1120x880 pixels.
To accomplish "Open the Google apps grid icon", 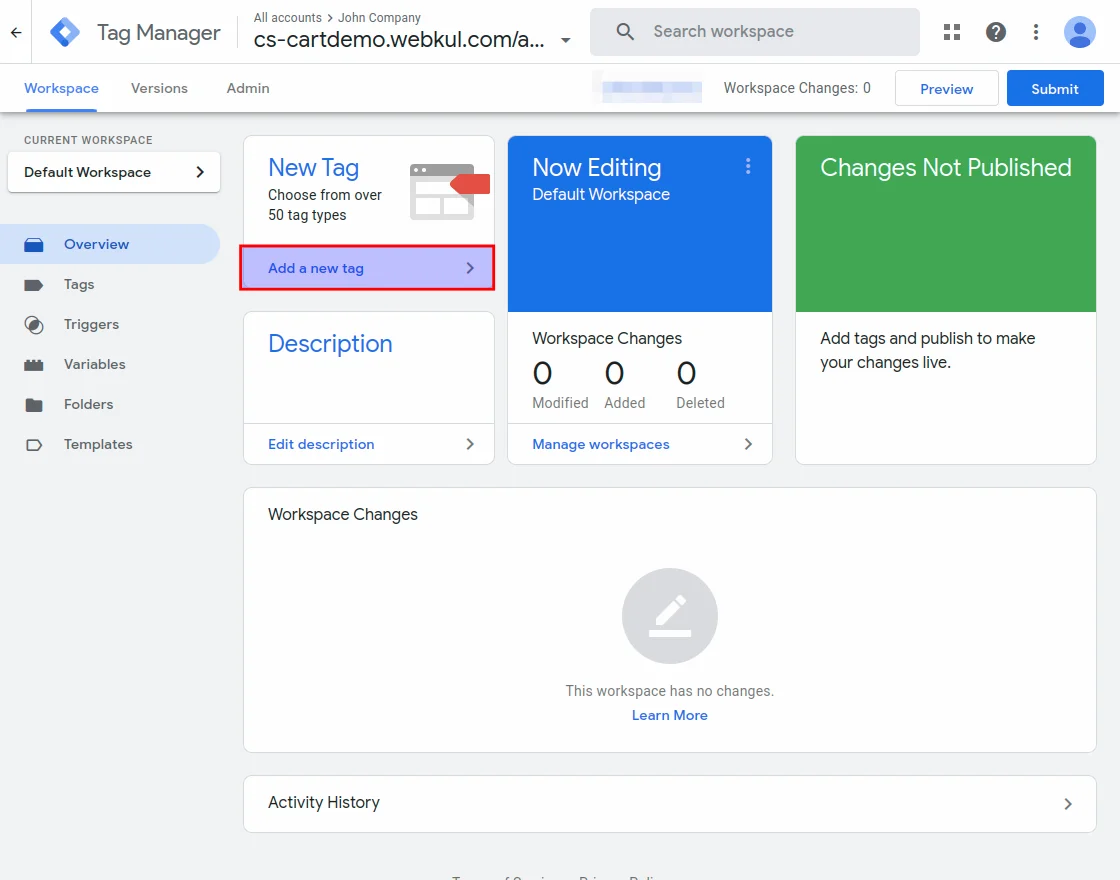I will coord(952,32).
